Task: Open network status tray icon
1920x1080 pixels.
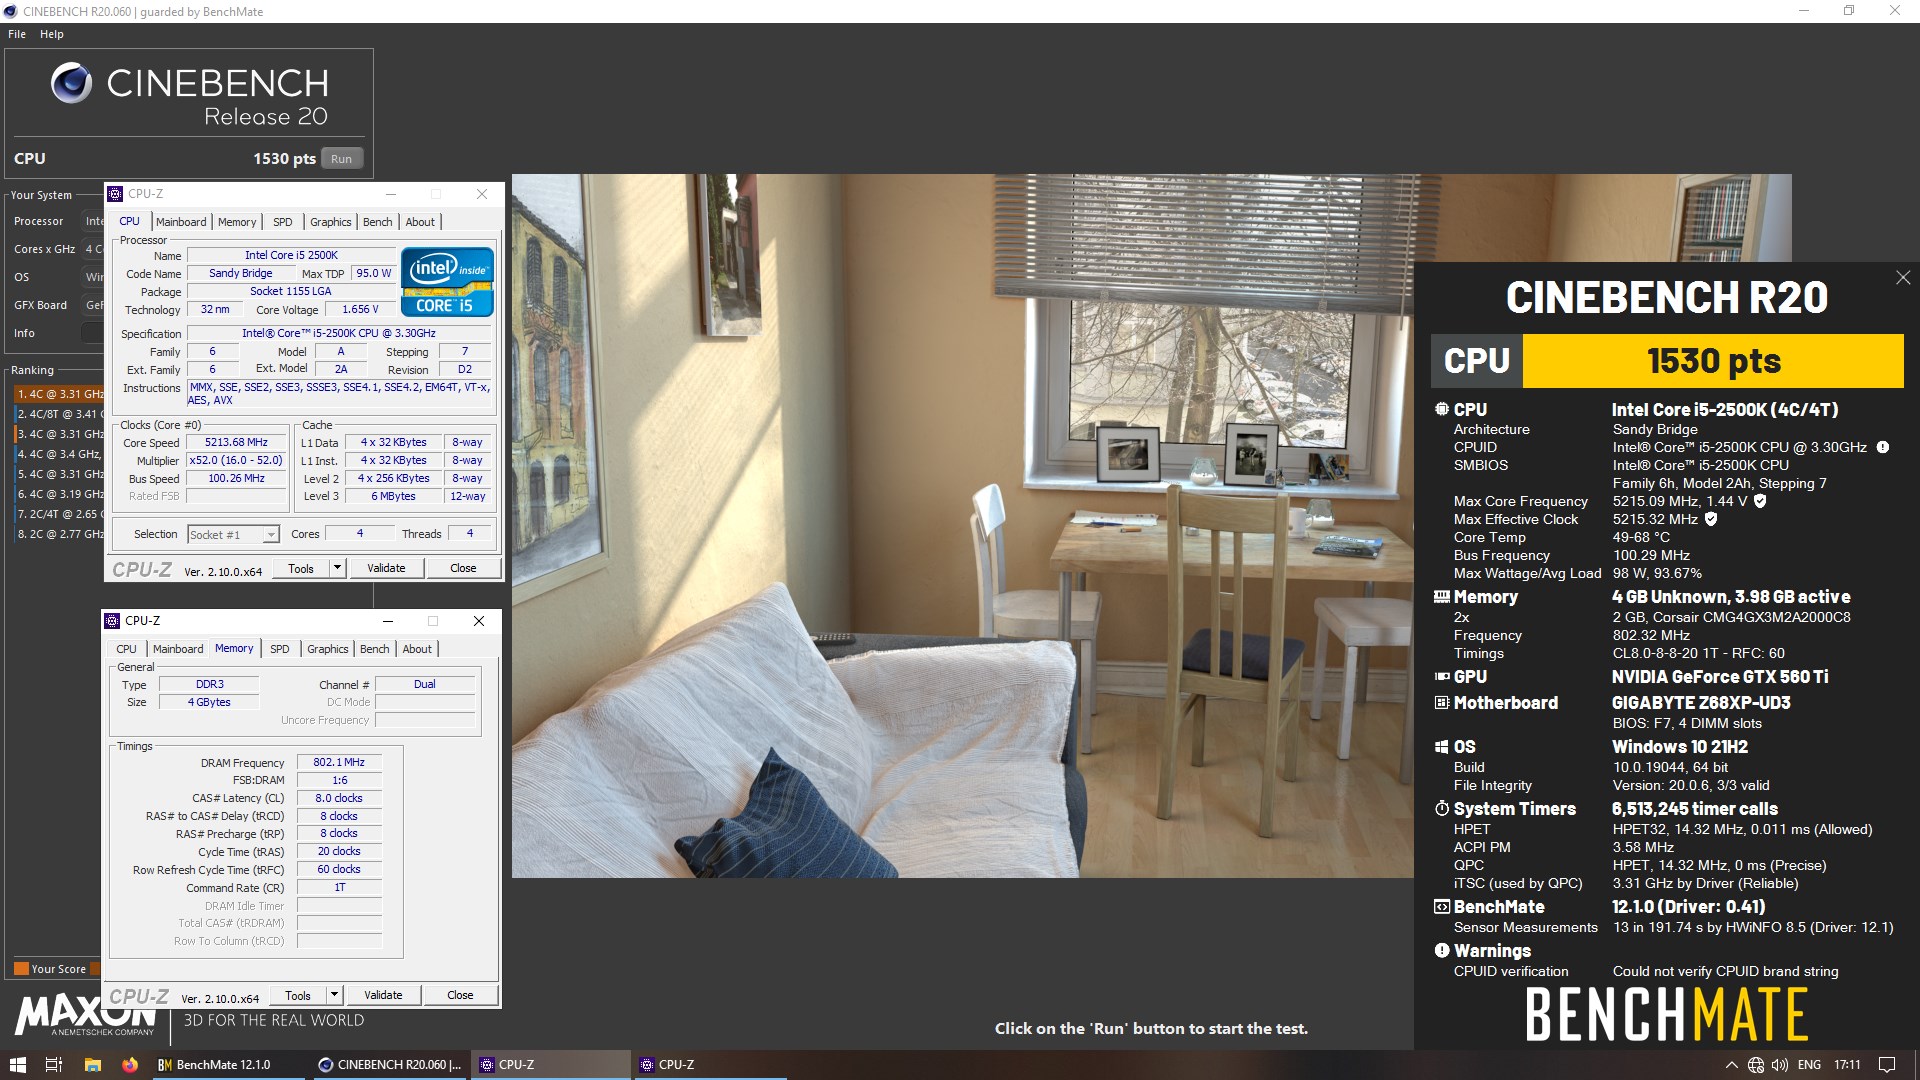Action: (x=1756, y=1065)
